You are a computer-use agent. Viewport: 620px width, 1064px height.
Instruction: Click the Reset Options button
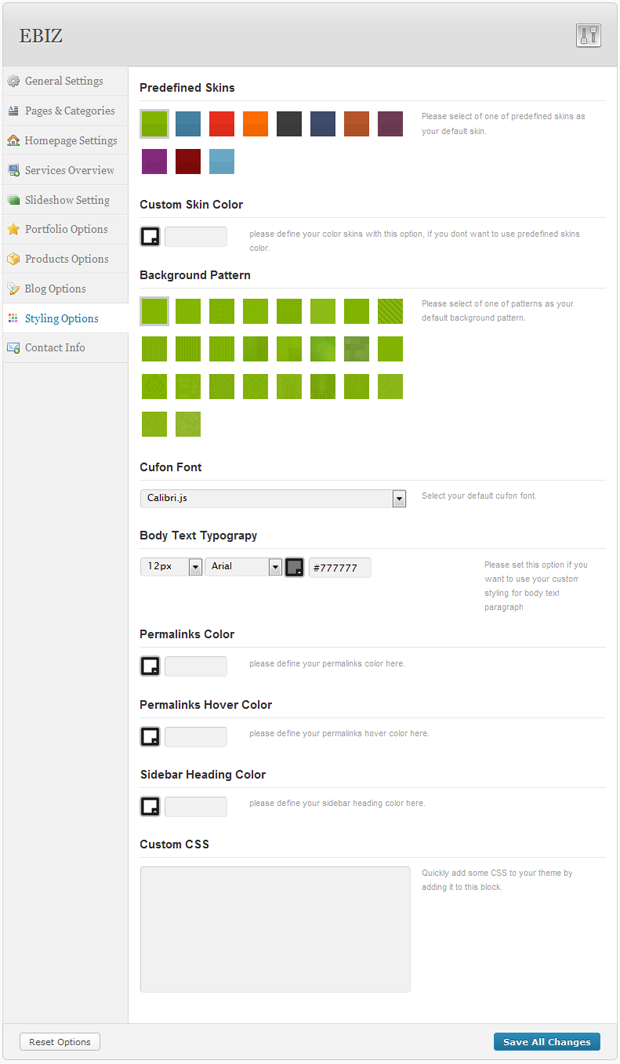60,1042
